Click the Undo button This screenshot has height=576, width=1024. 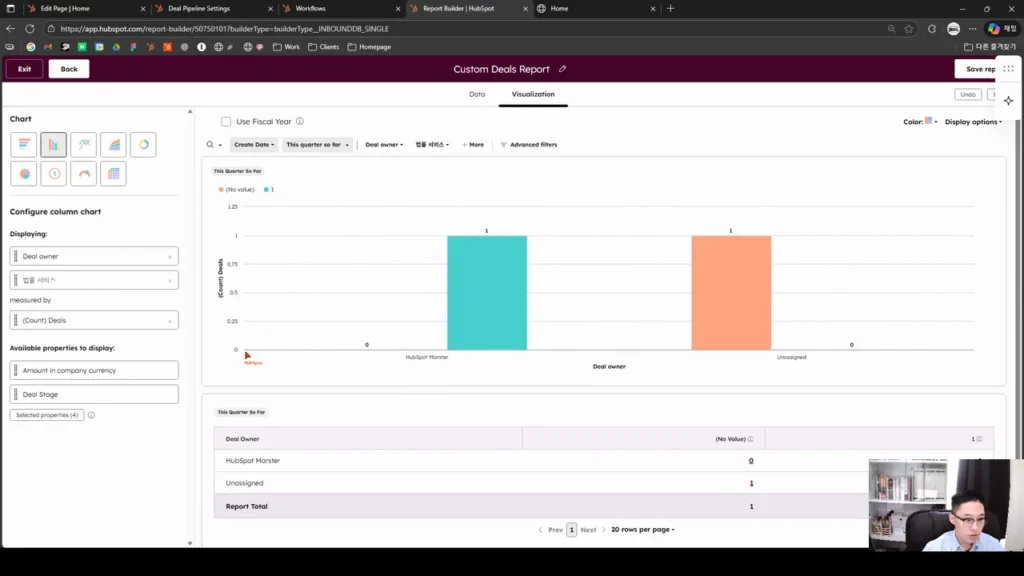click(967, 94)
